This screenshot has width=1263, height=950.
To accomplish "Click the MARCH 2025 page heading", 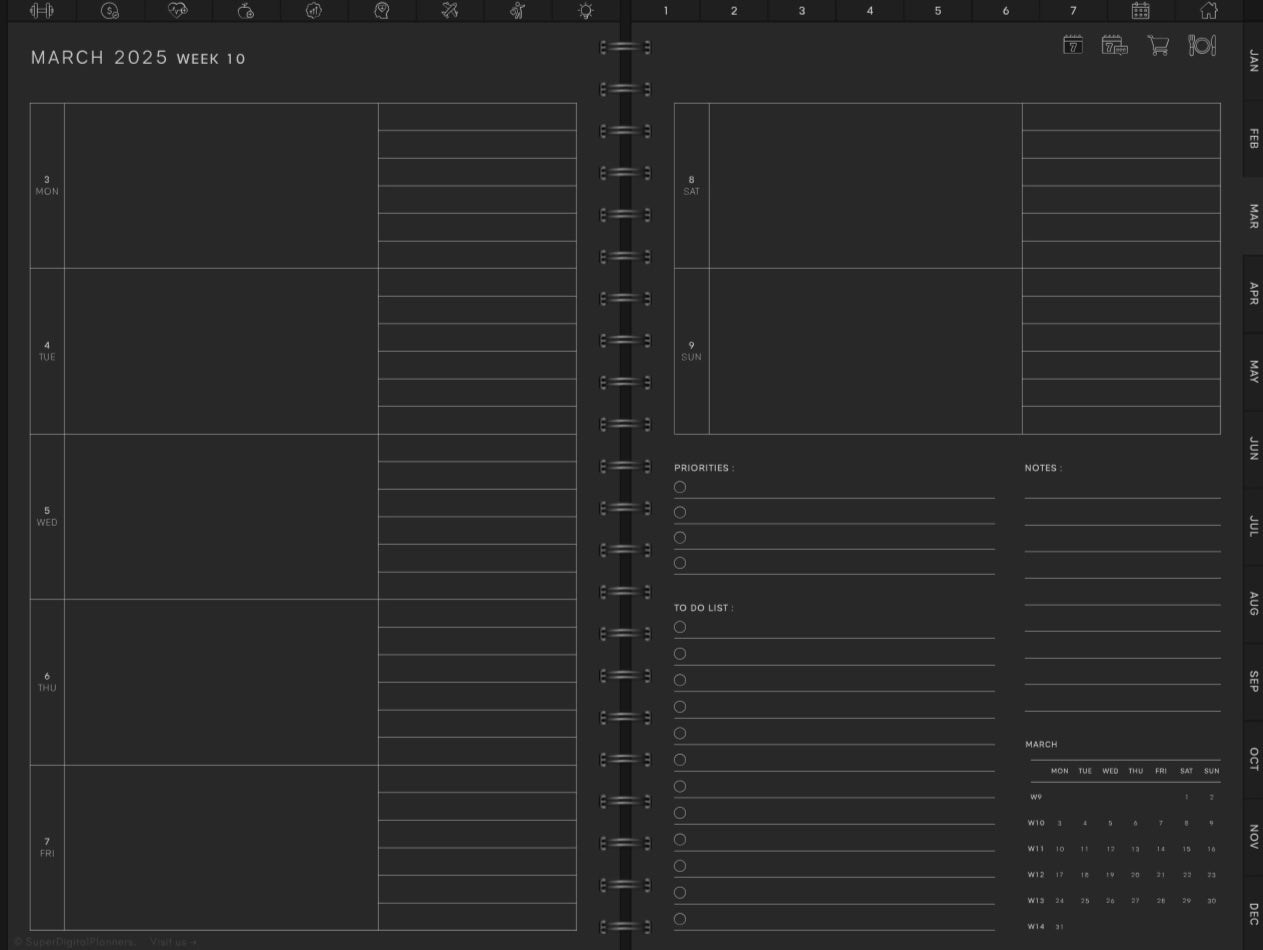I will [99, 58].
